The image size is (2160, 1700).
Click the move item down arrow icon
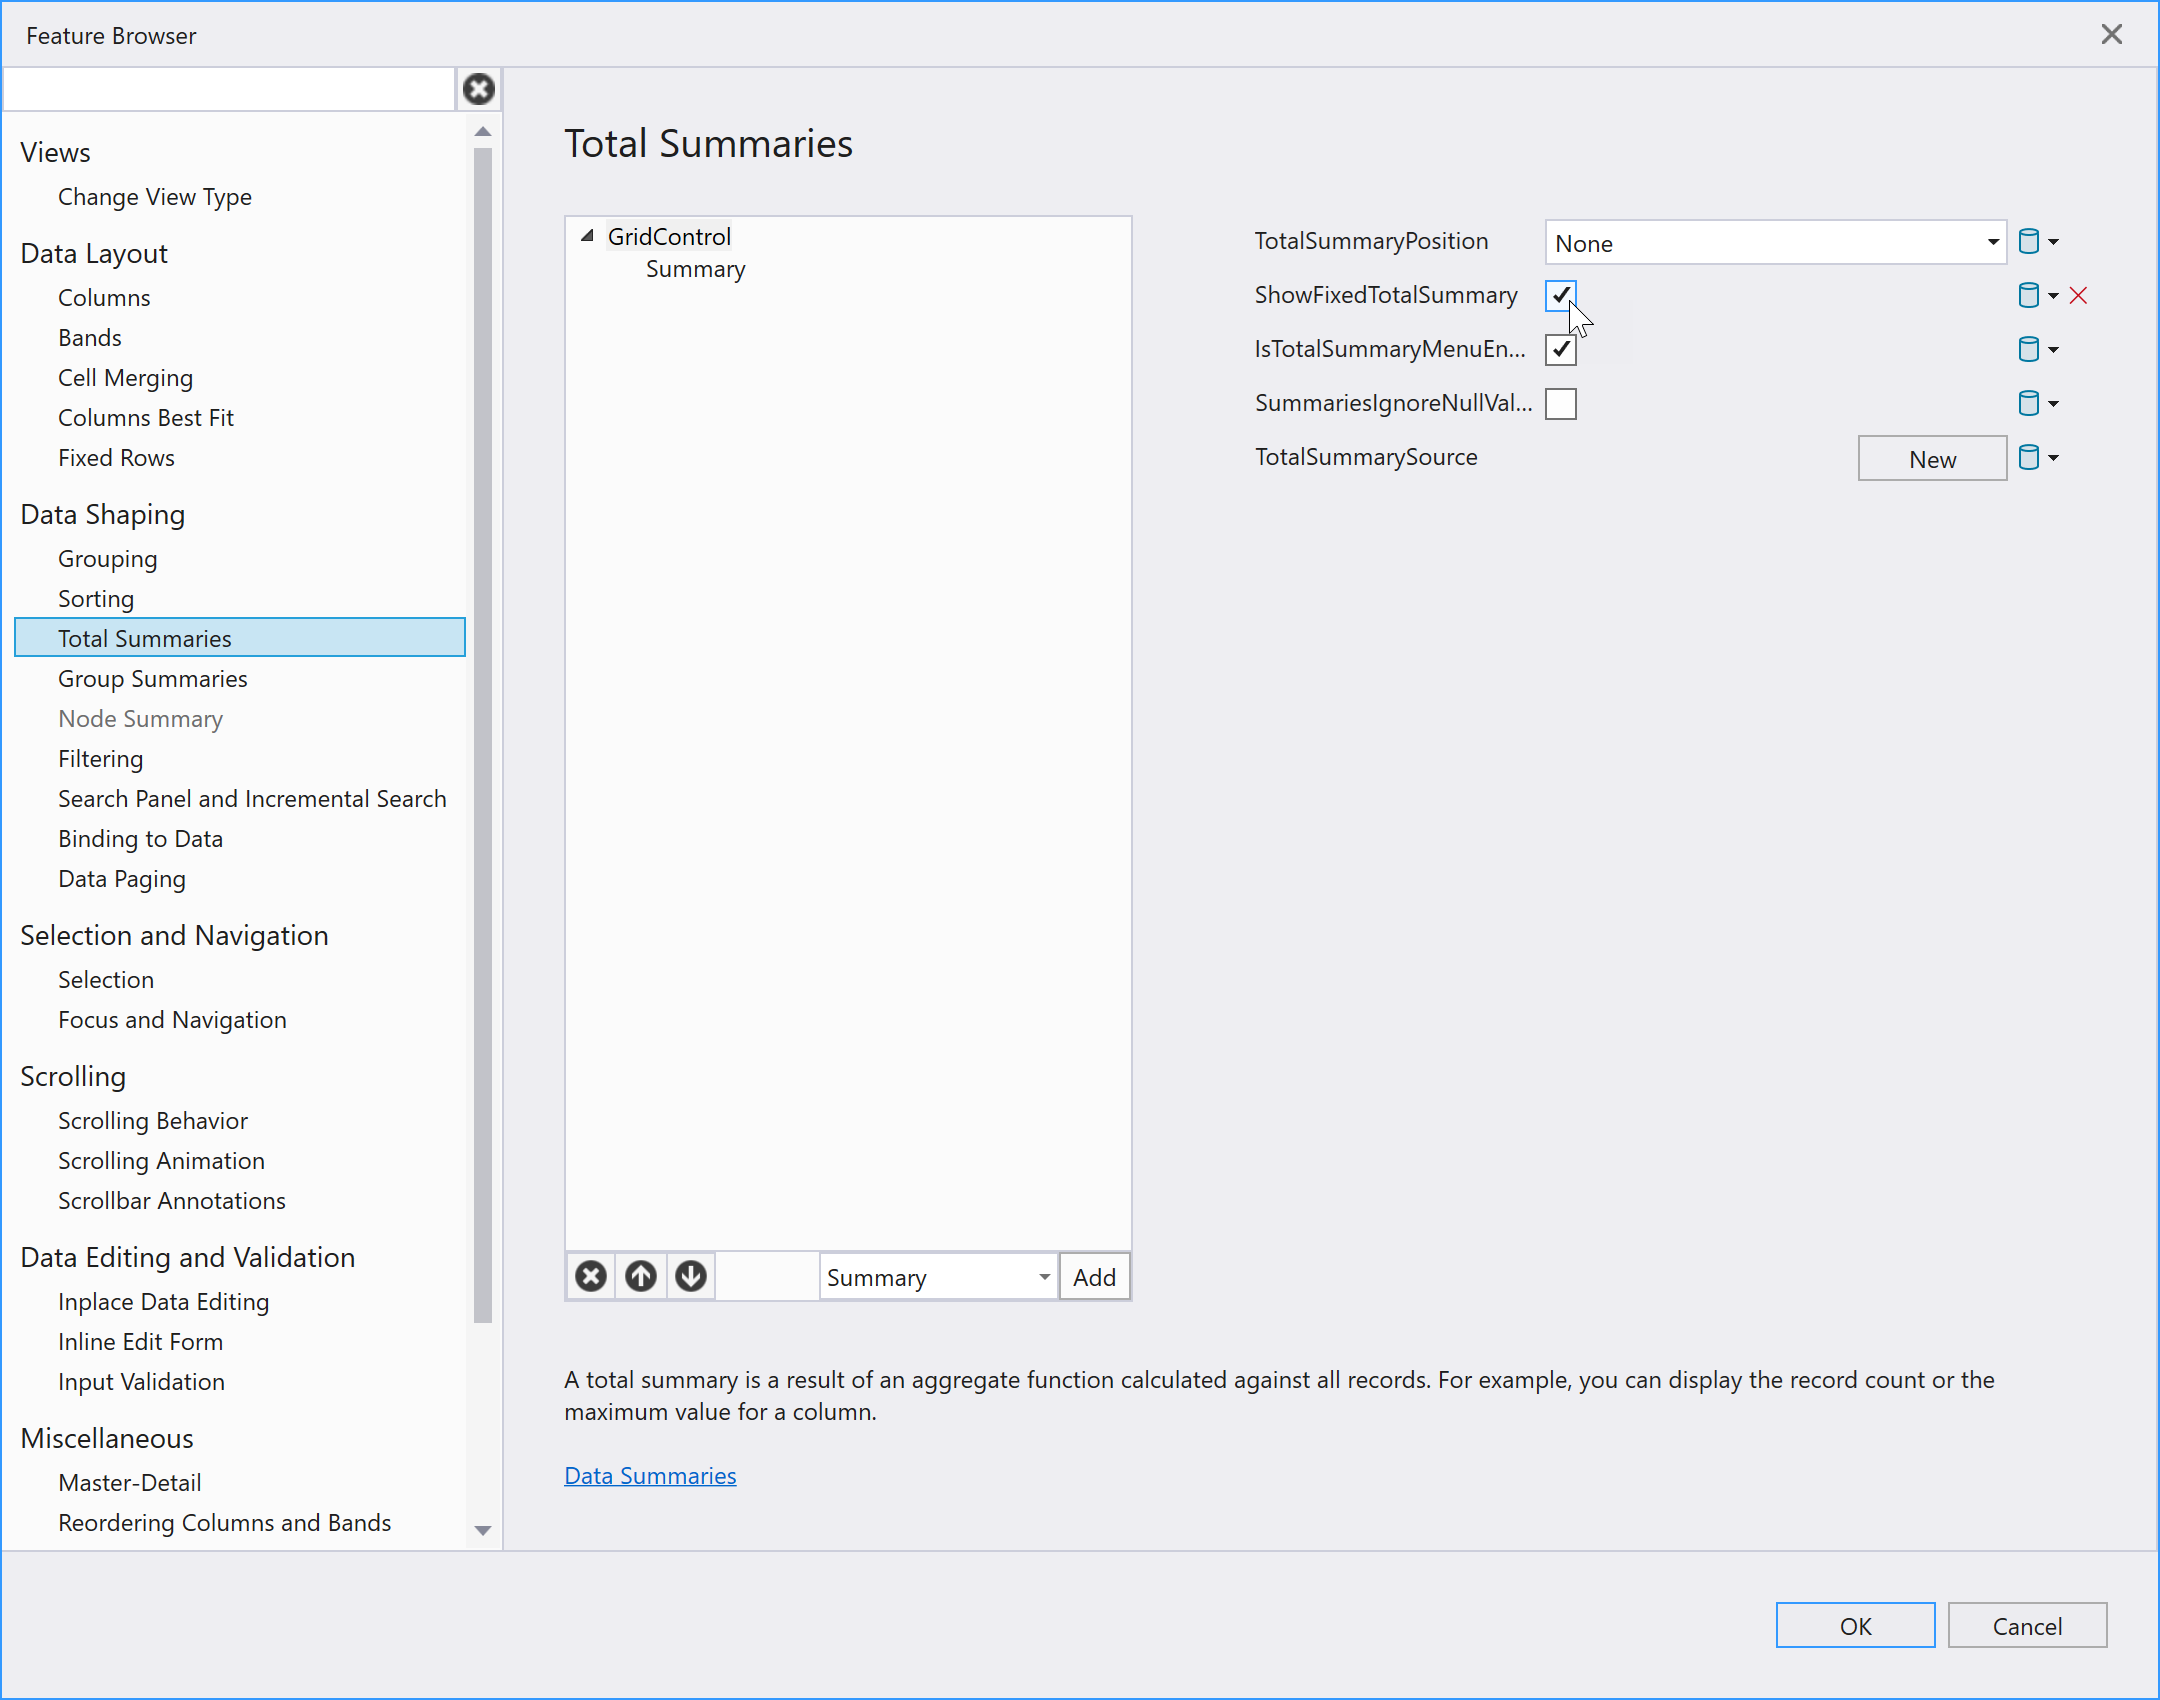point(691,1277)
